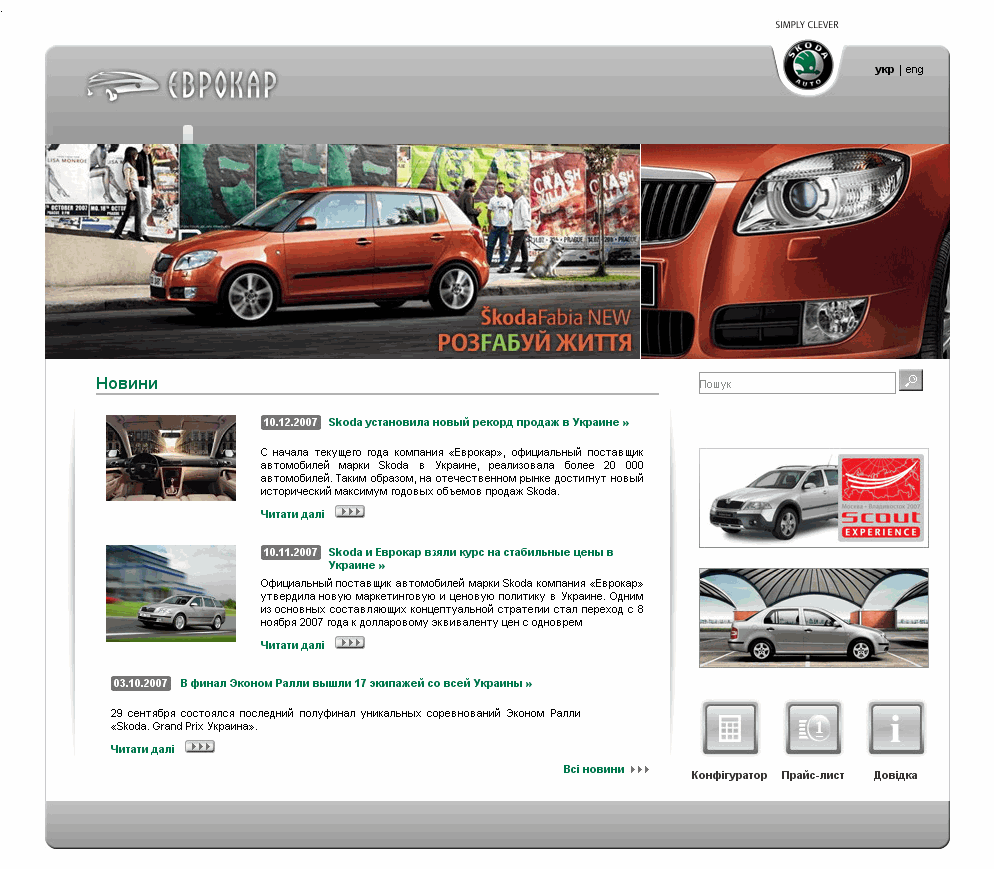Focus the Пошук search field
The height and width of the screenshot is (869, 994).
pos(797,383)
